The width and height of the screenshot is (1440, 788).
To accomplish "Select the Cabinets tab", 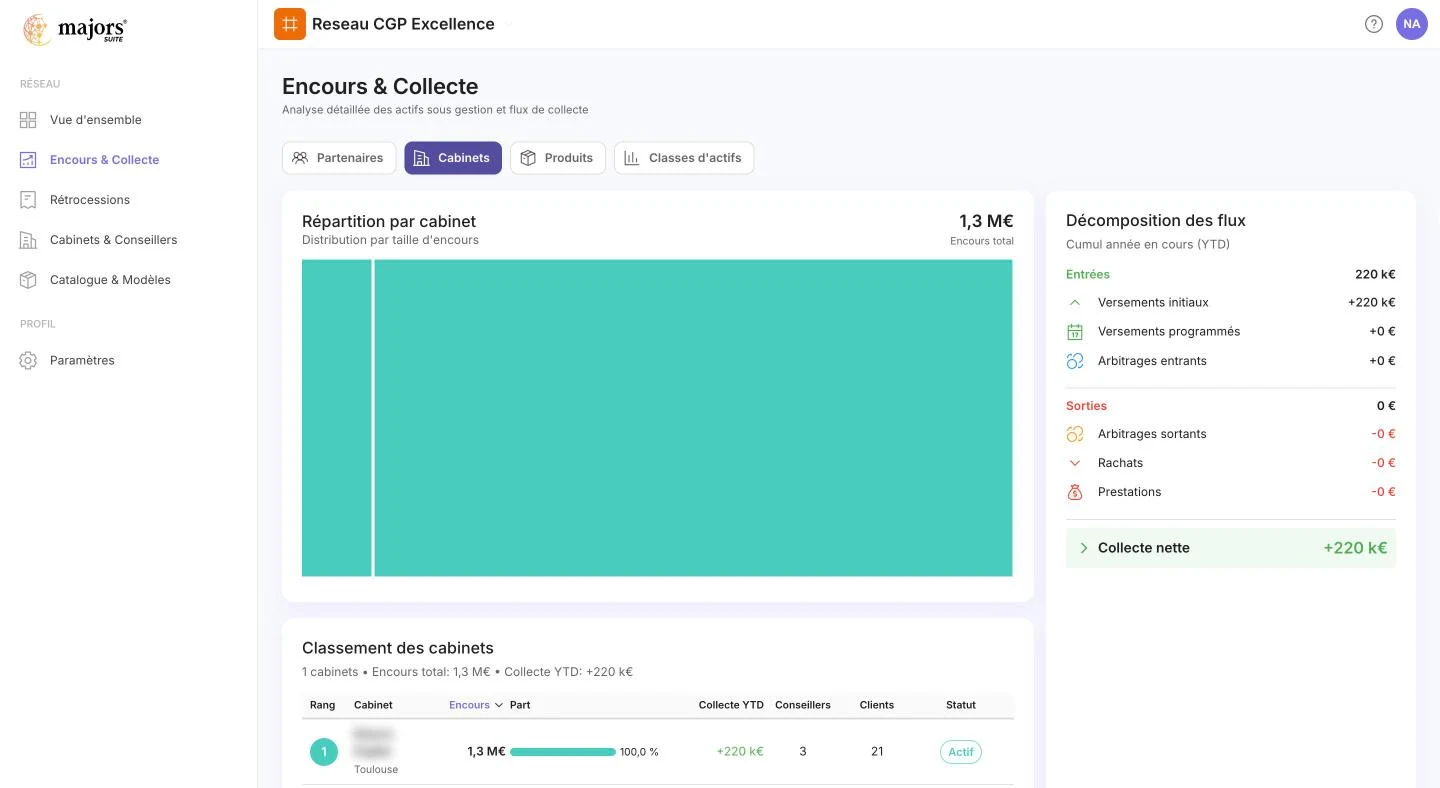I will click(453, 158).
